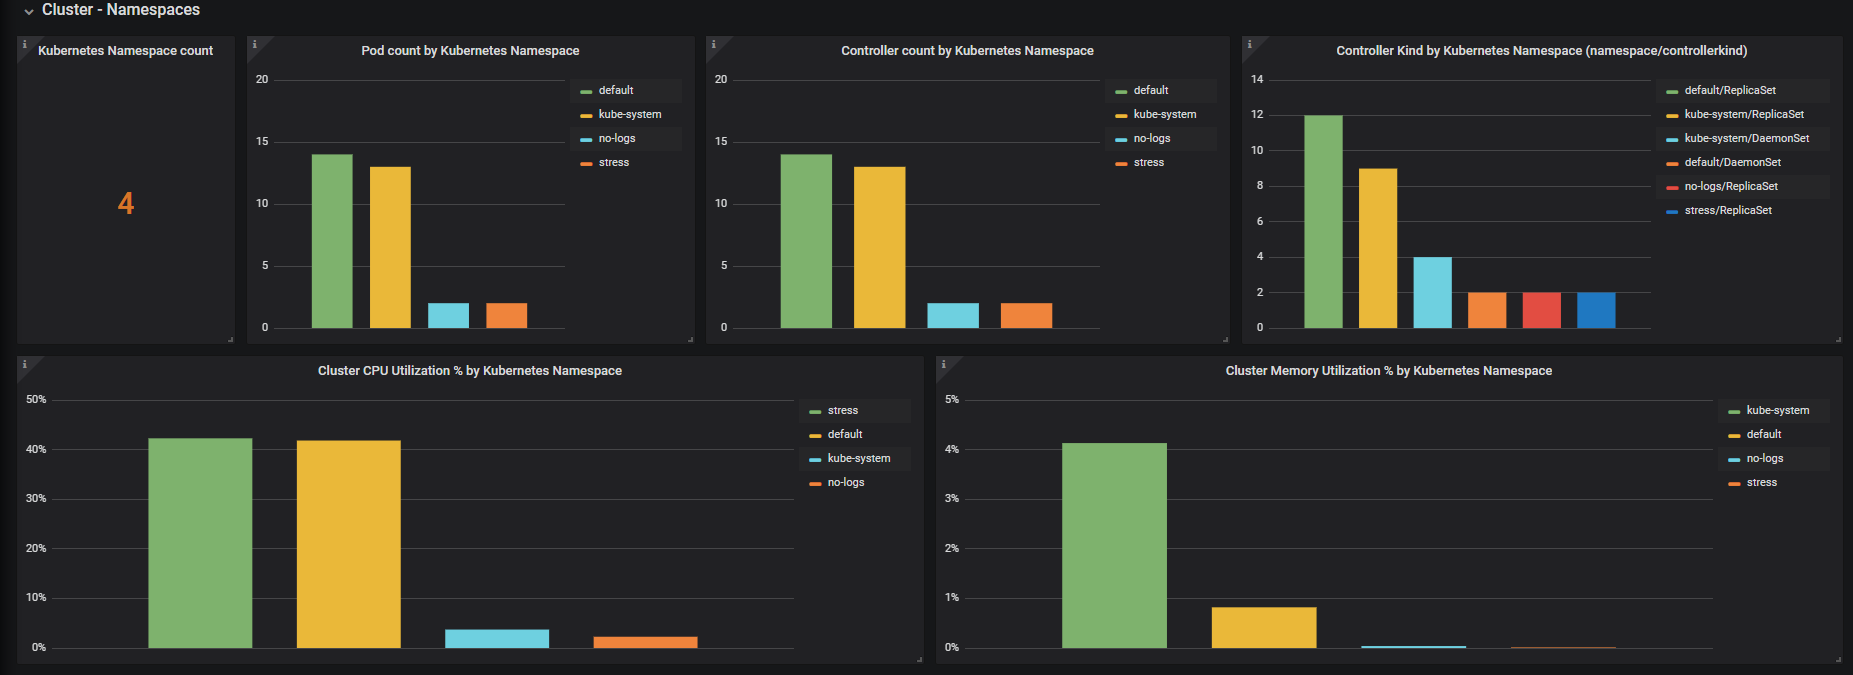Collapse the Cluster - Namespaces row chevron

(x=29, y=11)
